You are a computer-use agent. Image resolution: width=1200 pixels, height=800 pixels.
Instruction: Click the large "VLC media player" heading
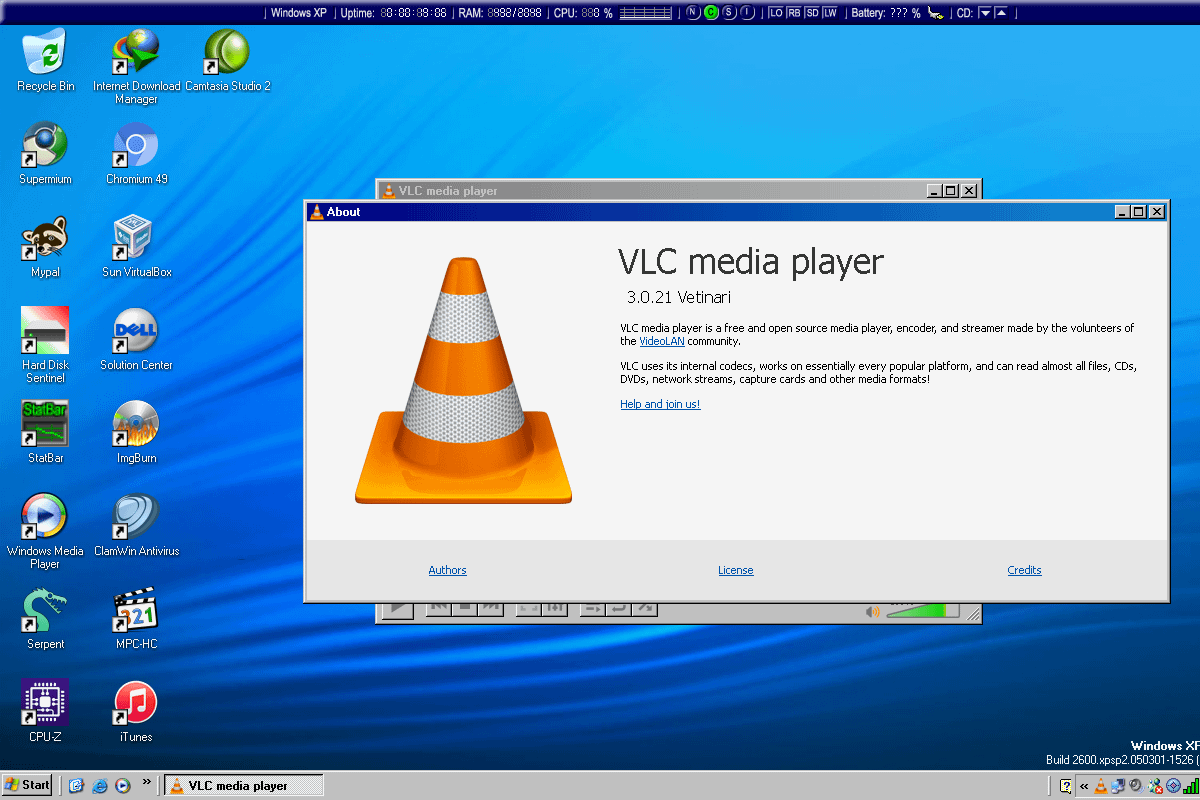click(x=751, y=262)
